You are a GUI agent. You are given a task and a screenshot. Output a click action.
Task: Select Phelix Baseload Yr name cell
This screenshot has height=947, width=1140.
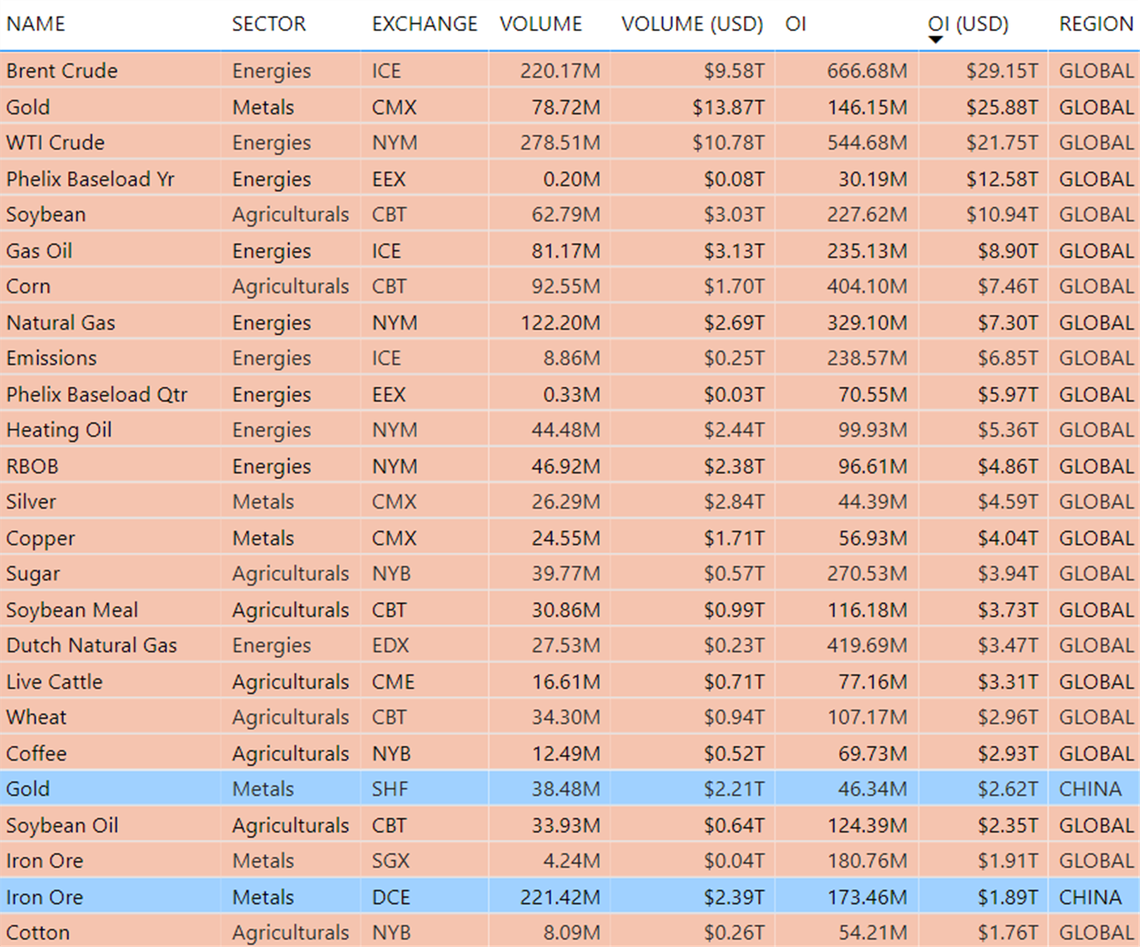click(90, 179)
